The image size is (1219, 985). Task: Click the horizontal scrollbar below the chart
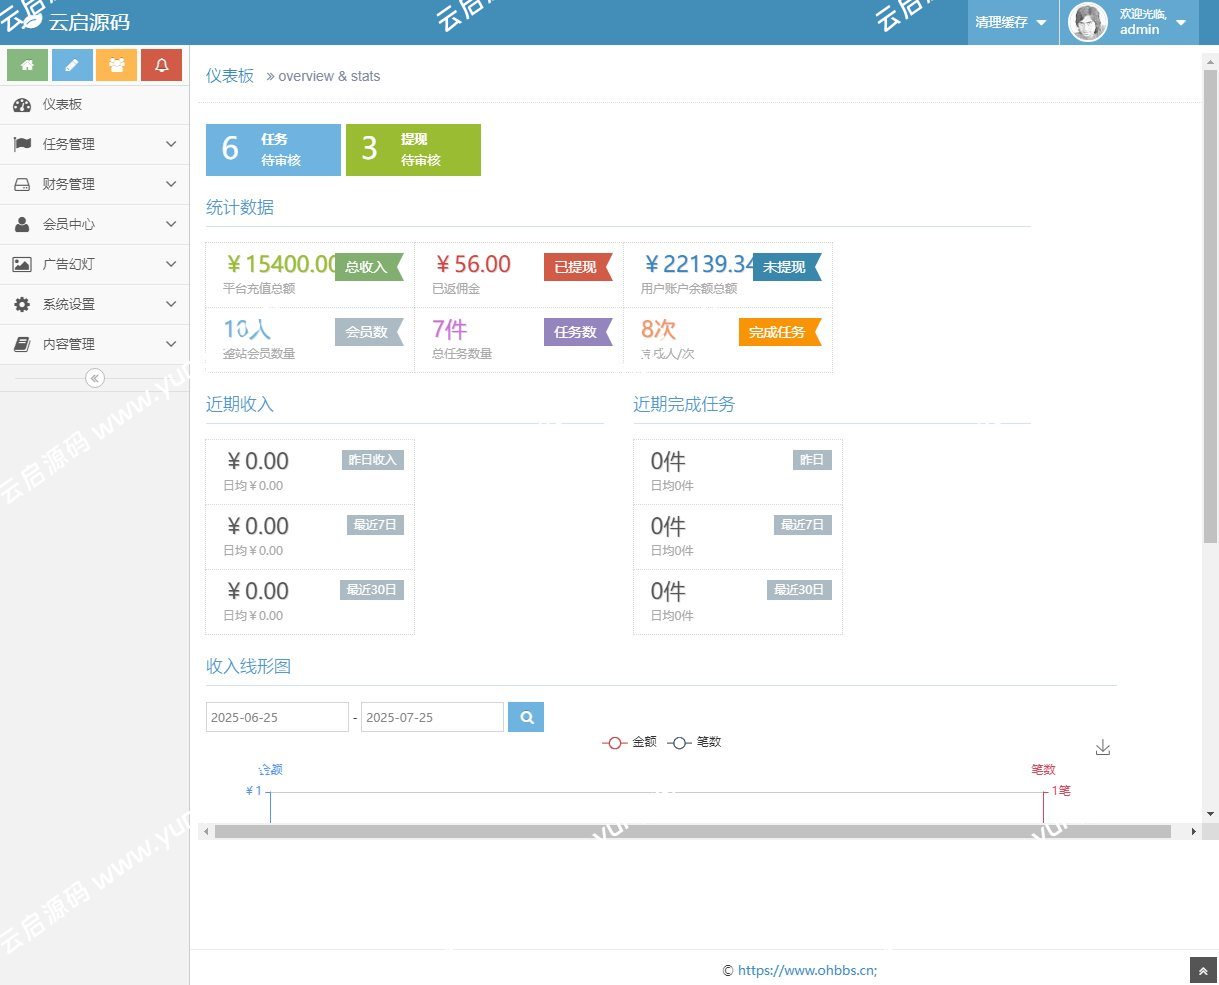(692, 831)
